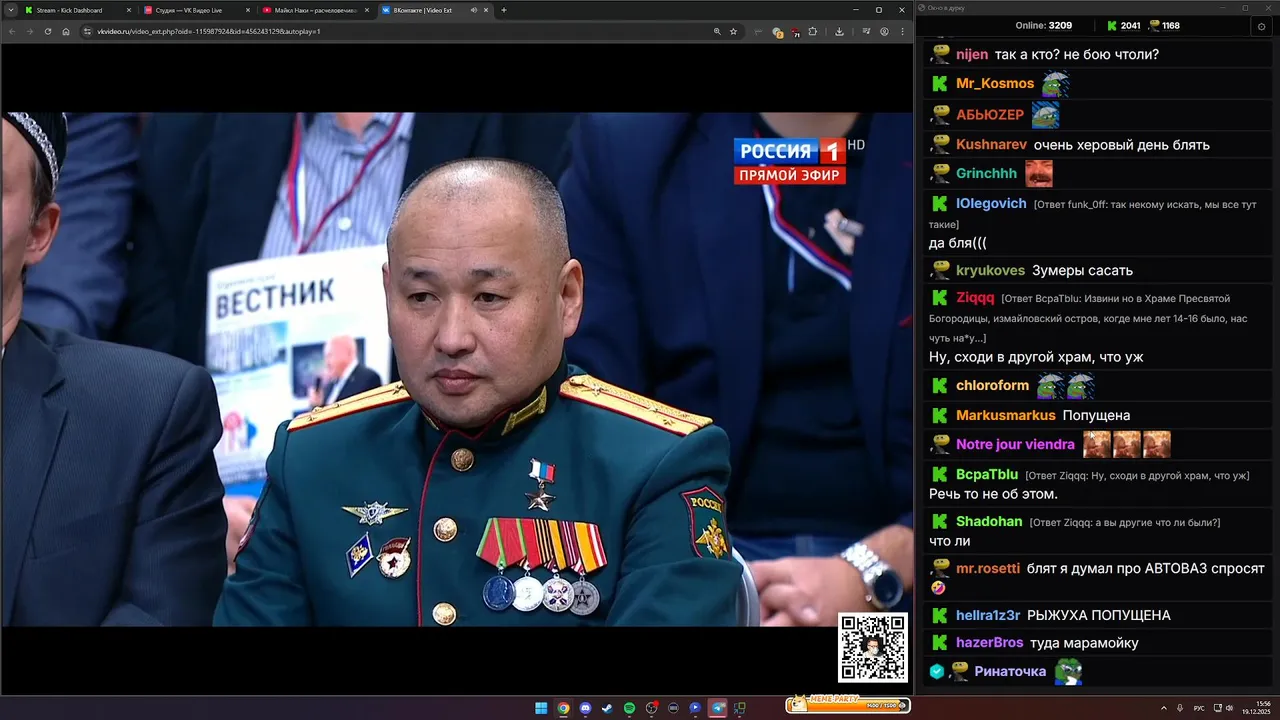Open Ziqqq's chat username

pos(975,297)
